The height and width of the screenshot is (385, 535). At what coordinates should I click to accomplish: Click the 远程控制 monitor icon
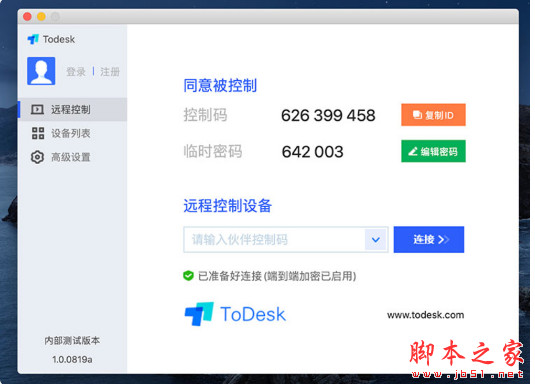click(x=37, y=110)
